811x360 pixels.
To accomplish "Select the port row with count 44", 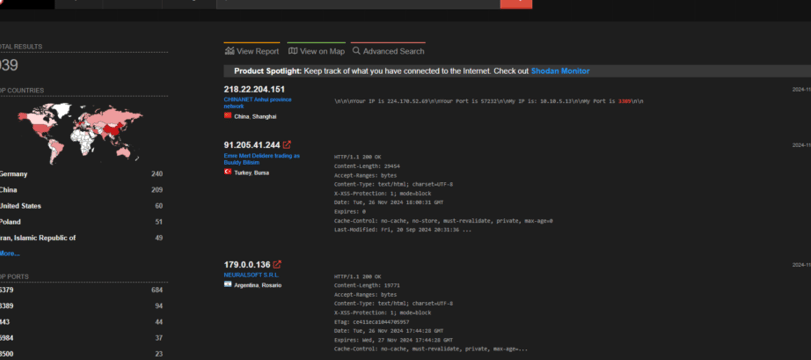I will (x=81, y=322).
